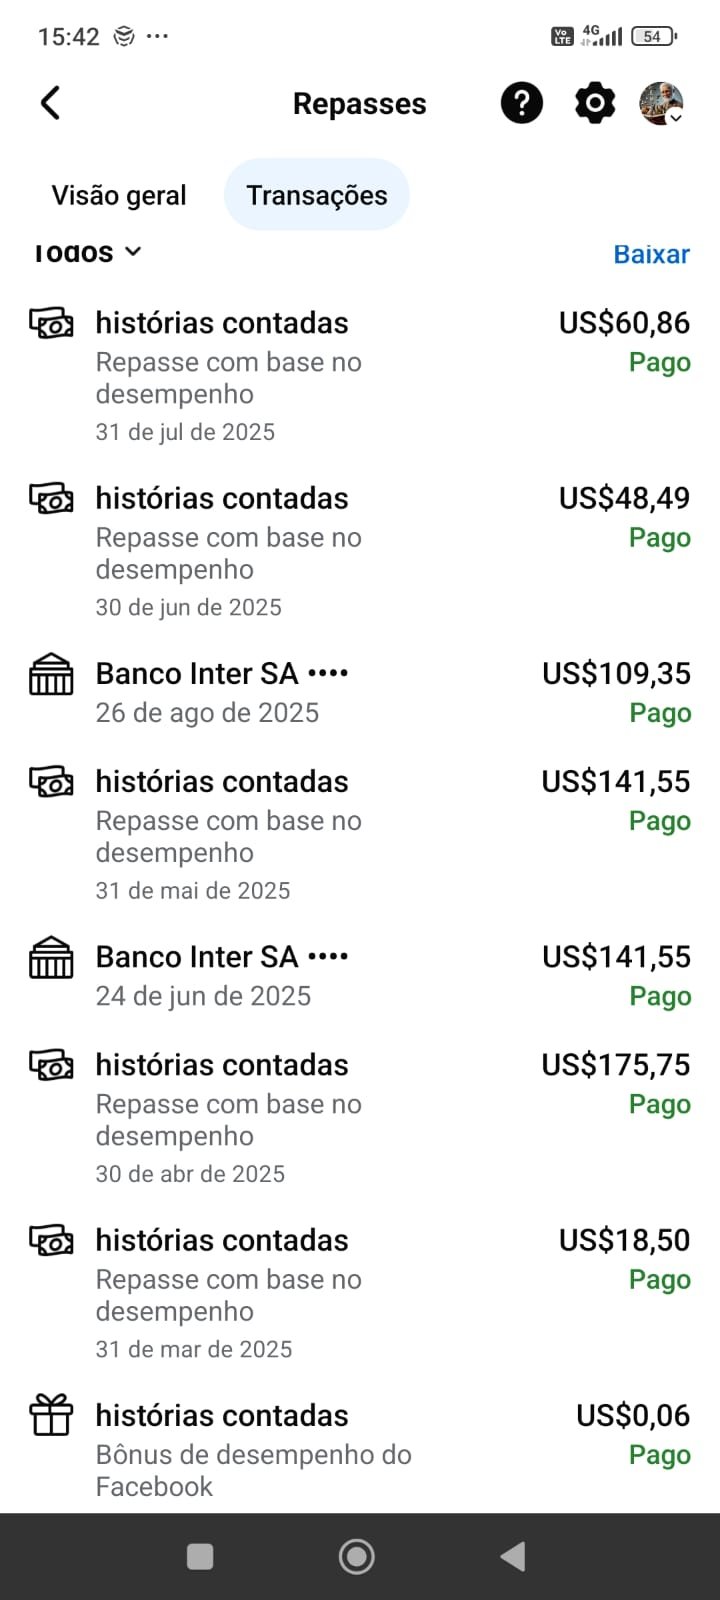
Task: Switch to the Visão geral tab
Action: 119,195
